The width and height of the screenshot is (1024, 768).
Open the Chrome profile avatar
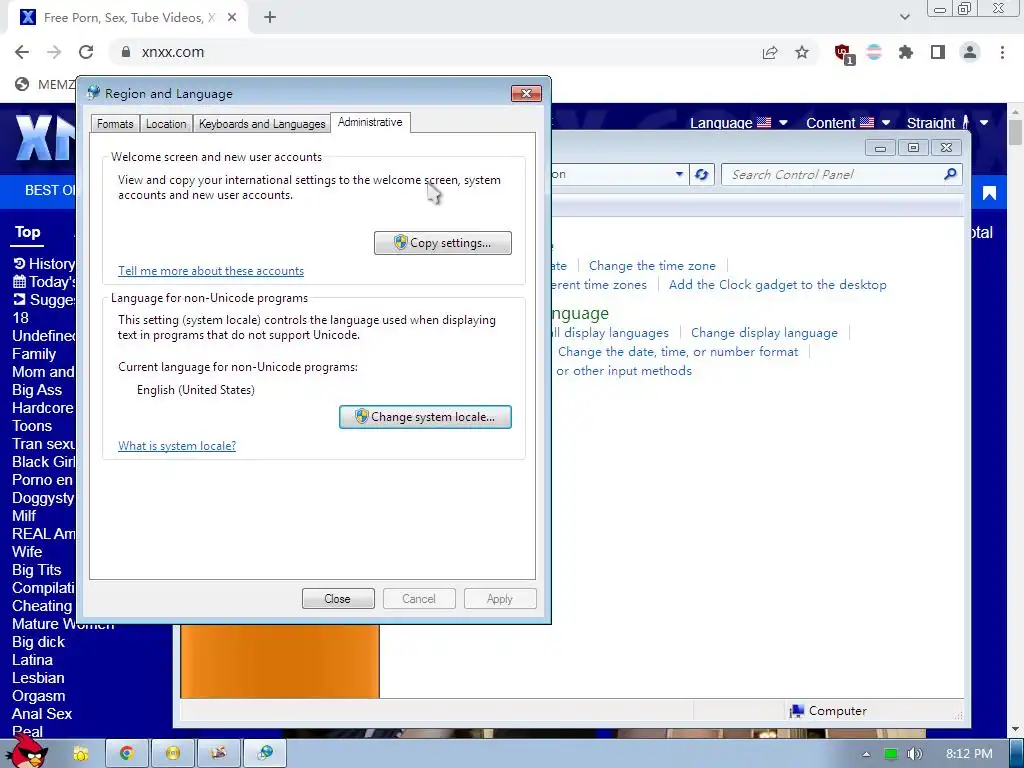click(970, 52)
